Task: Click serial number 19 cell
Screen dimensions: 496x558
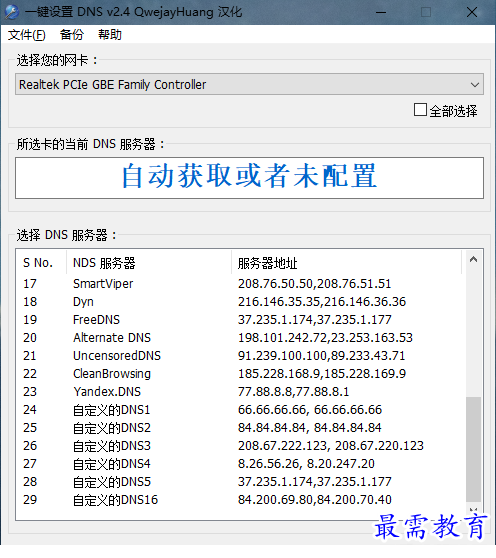Action: (x=30, y=320)
